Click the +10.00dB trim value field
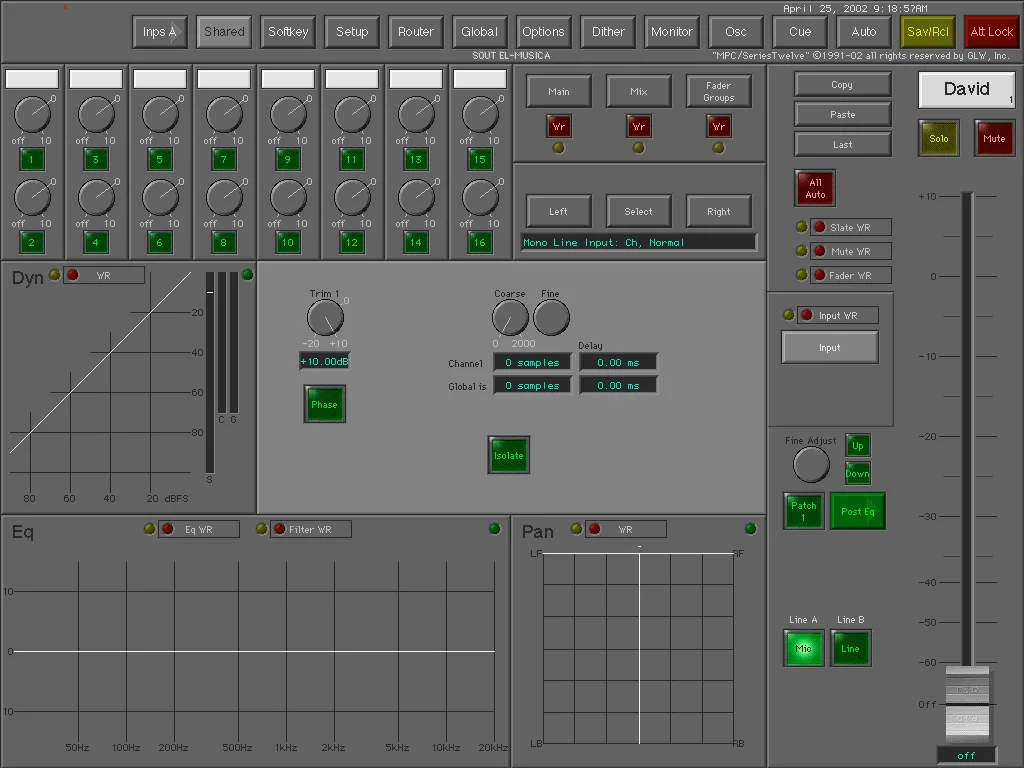Image resolution: width=1024 pixels, height=768 pixels. point(325,361)
